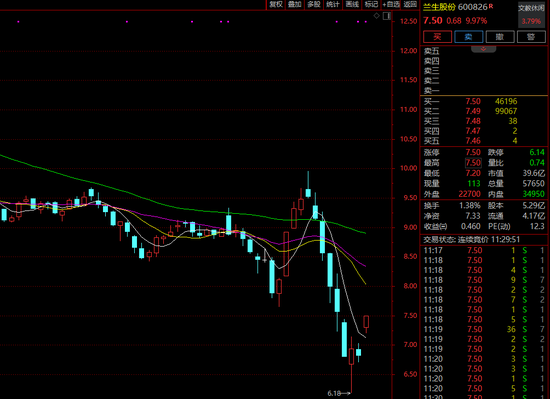This screenshot has height=399, width=550.
Task: Toggle the side panel layout icon
Action: [x=387, y=15]
